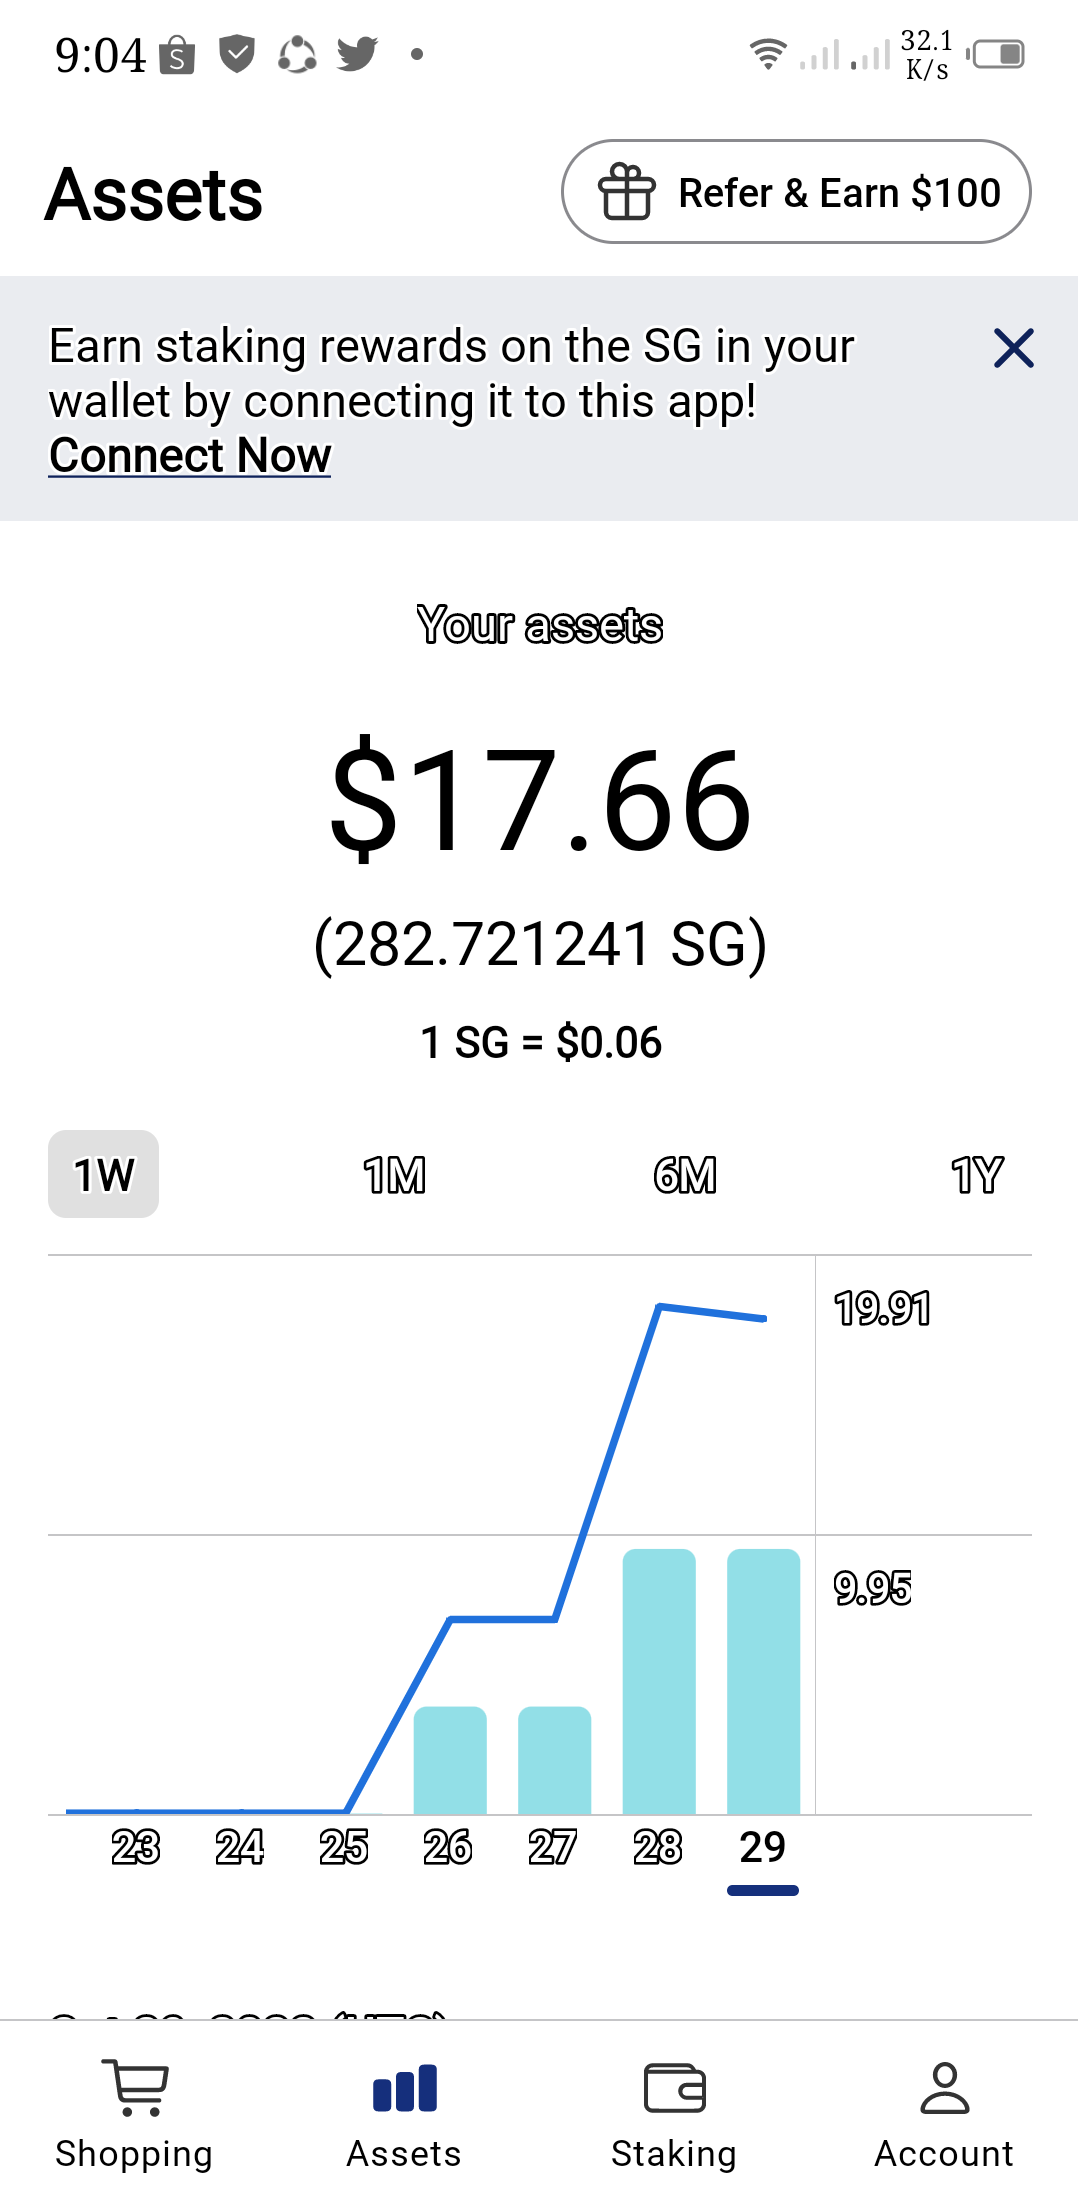Tap Refer & Earn $100 button
This screenshot has height=2193, width=1078.
(x=796, y=191)
